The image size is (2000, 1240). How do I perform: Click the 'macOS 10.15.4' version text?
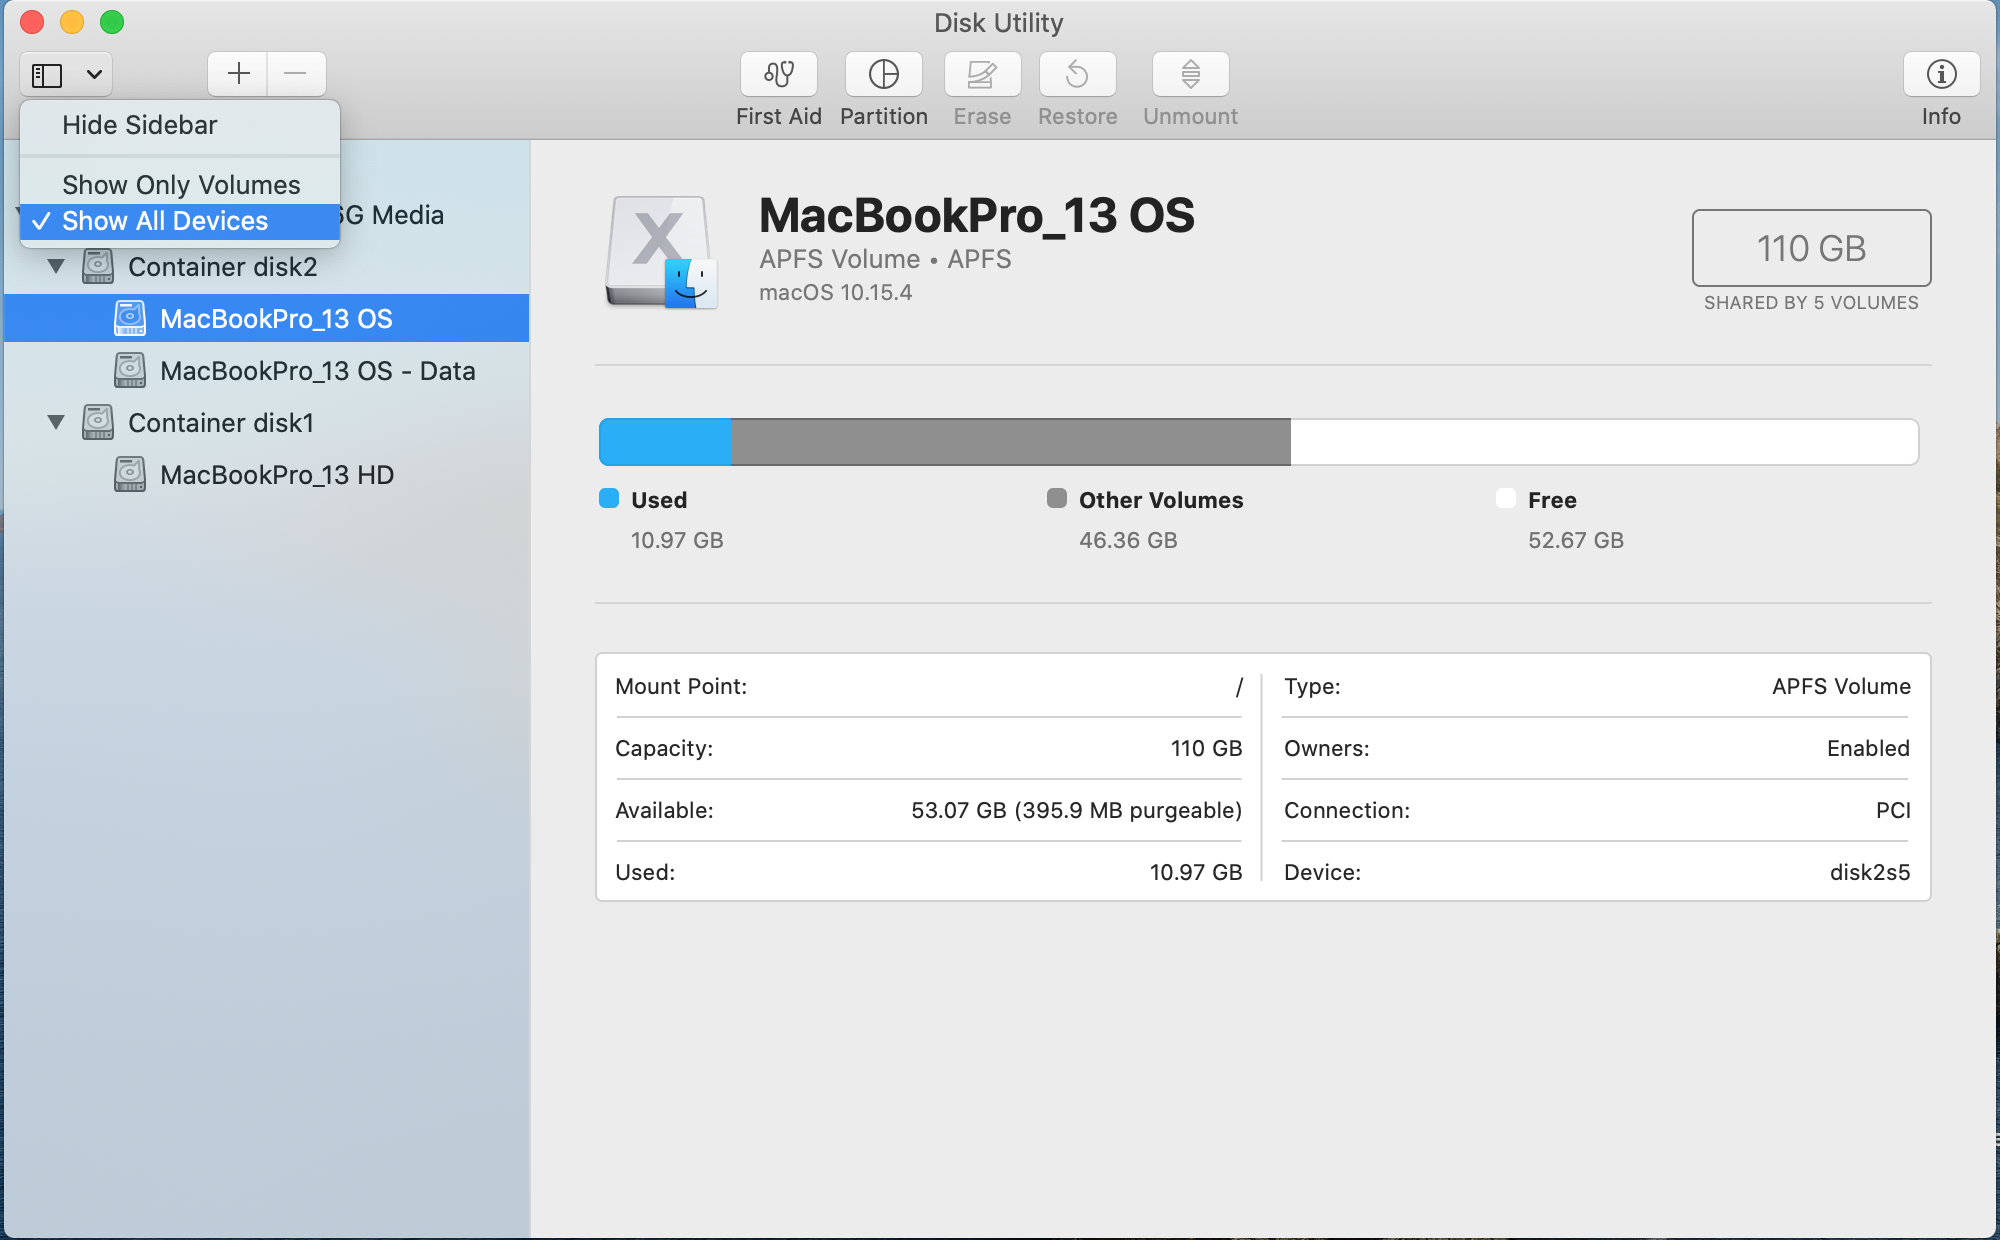(836, 293)
